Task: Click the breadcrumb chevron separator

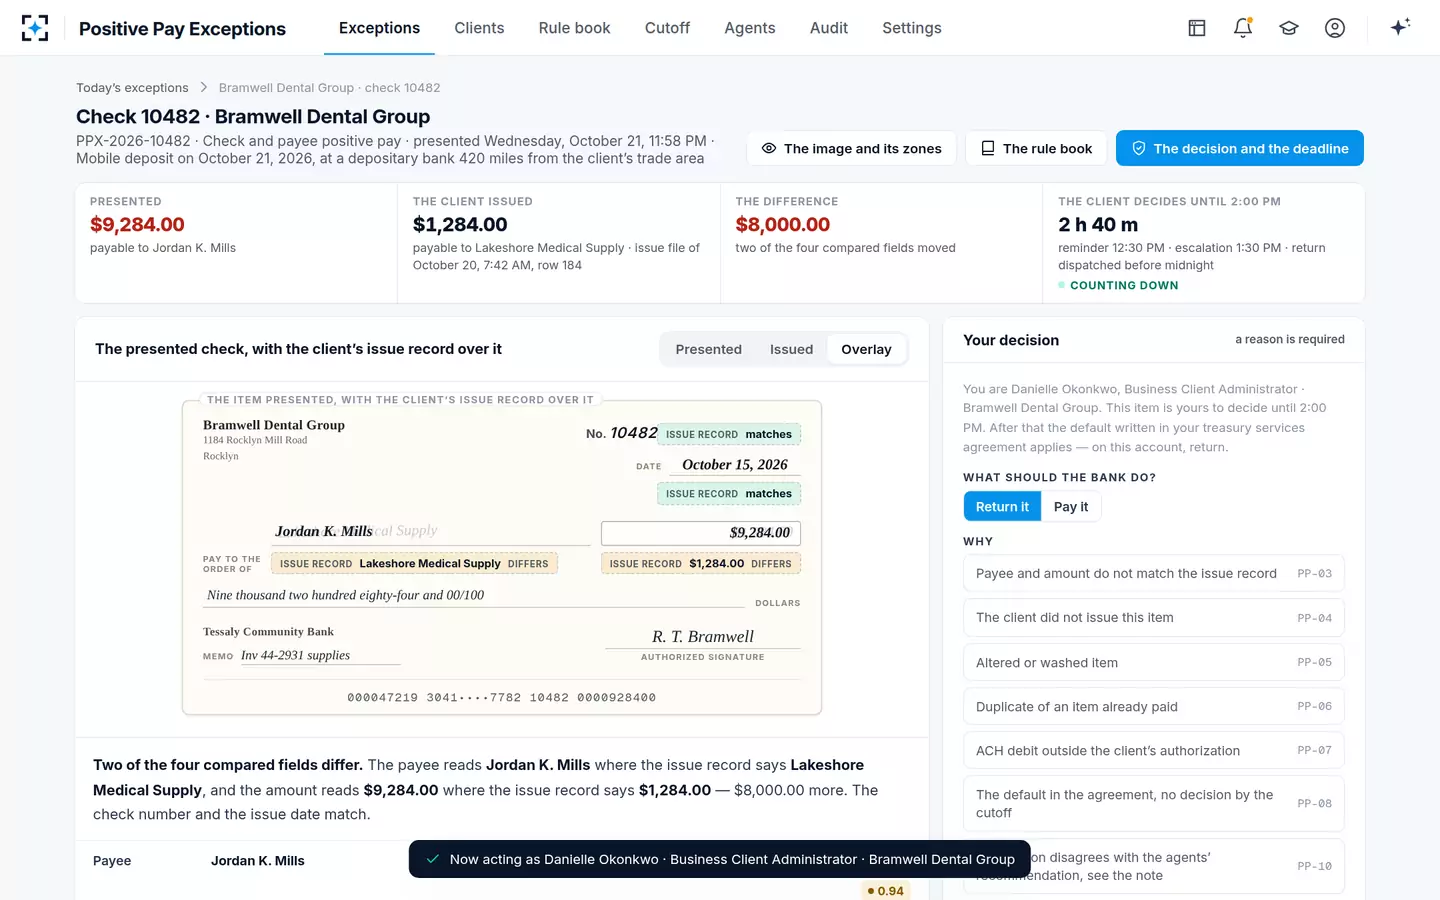Action: pyautogui.click(x=204, y=88)
